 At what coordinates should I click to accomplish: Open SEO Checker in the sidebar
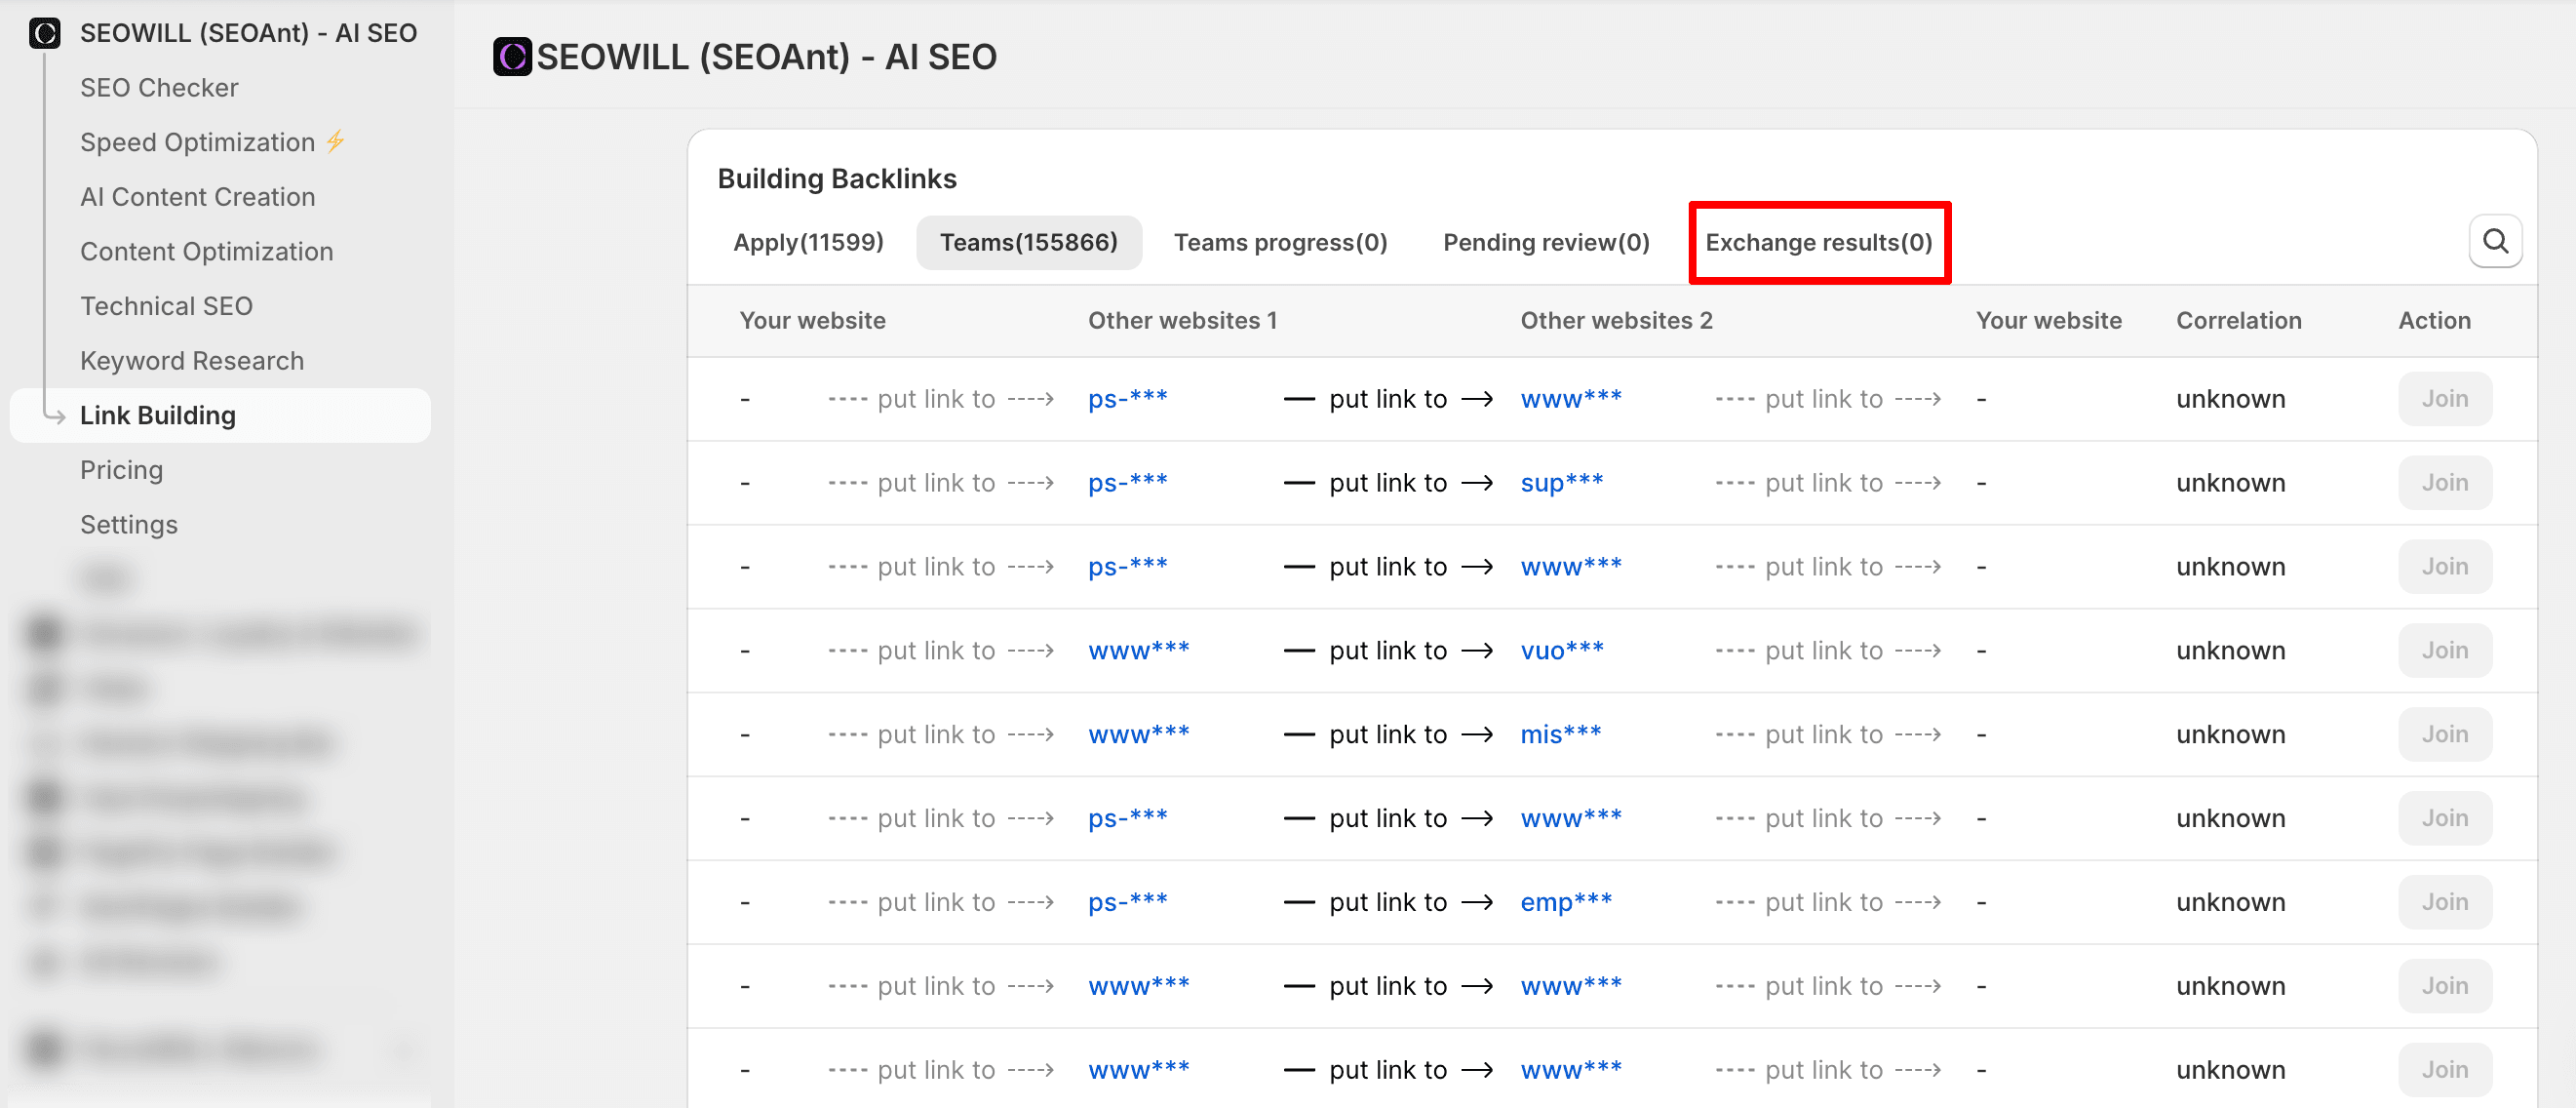tap(159, 88)
